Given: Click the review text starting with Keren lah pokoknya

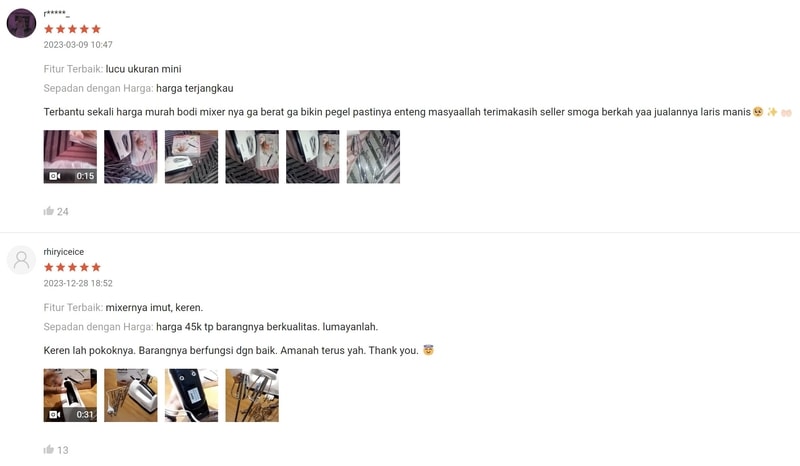Looking at the screenshot, I should tap(238, 350).
